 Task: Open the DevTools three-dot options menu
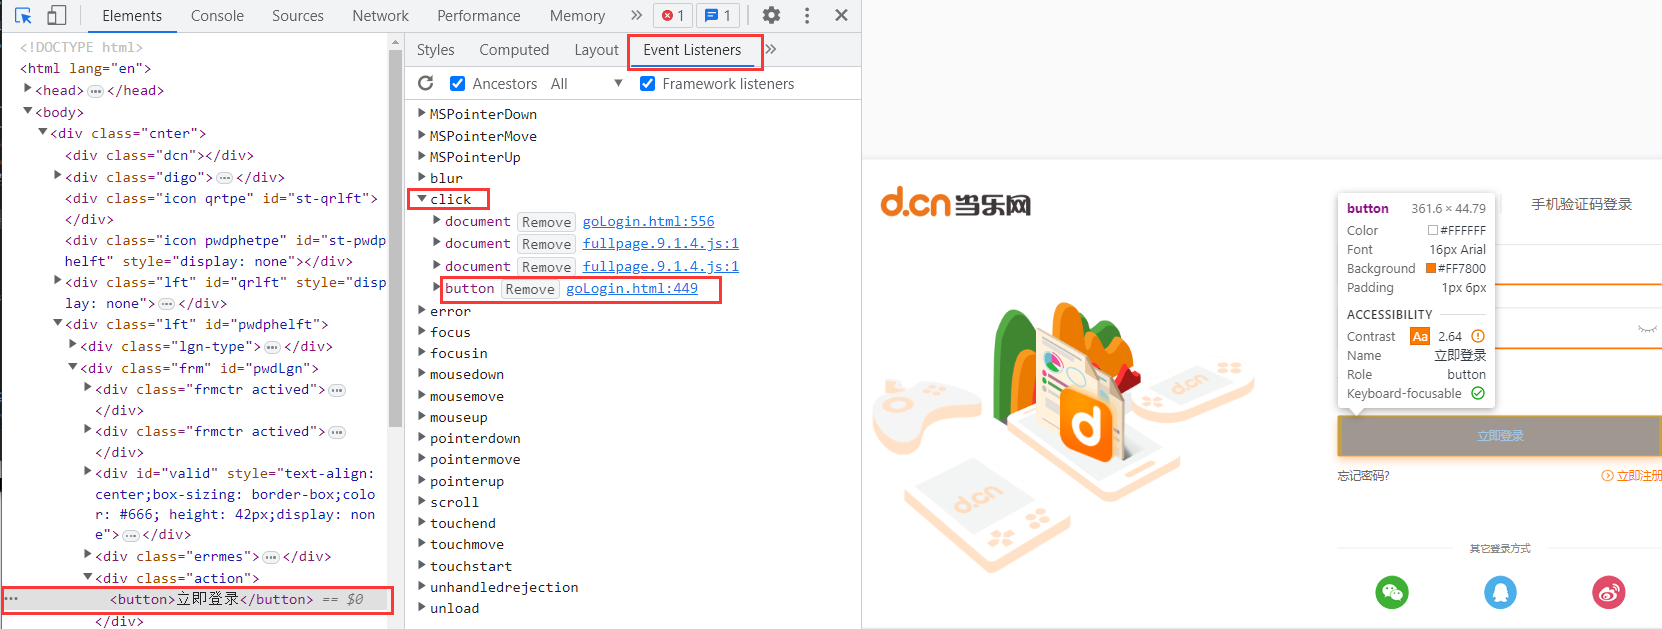tap(807, 16)
